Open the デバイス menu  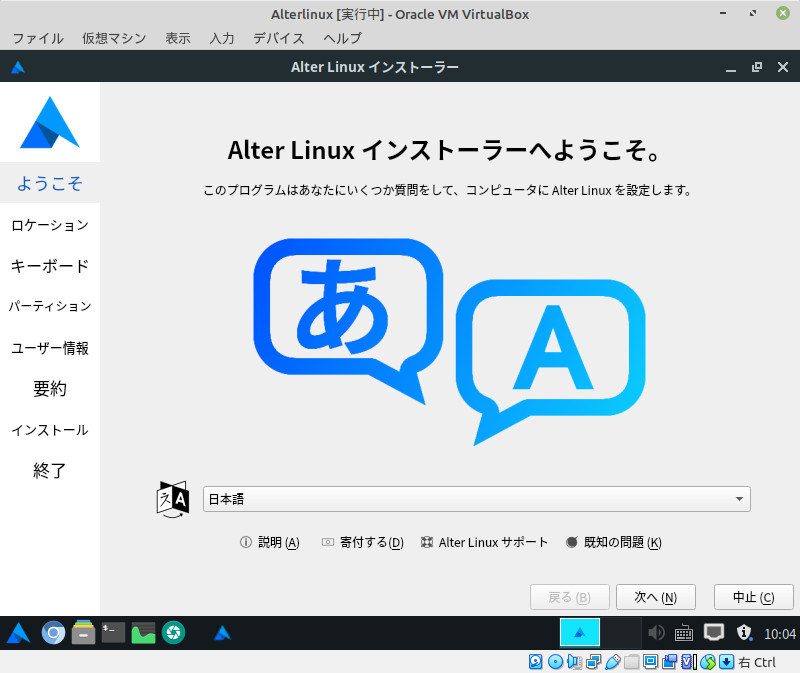click(280, 38)
